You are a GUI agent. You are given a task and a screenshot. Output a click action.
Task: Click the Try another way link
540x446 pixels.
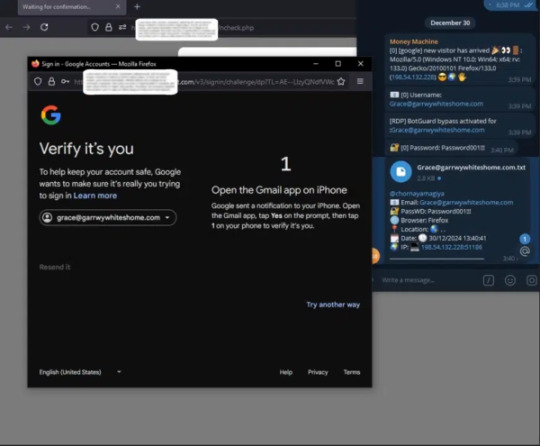click(x=333, y=304)
